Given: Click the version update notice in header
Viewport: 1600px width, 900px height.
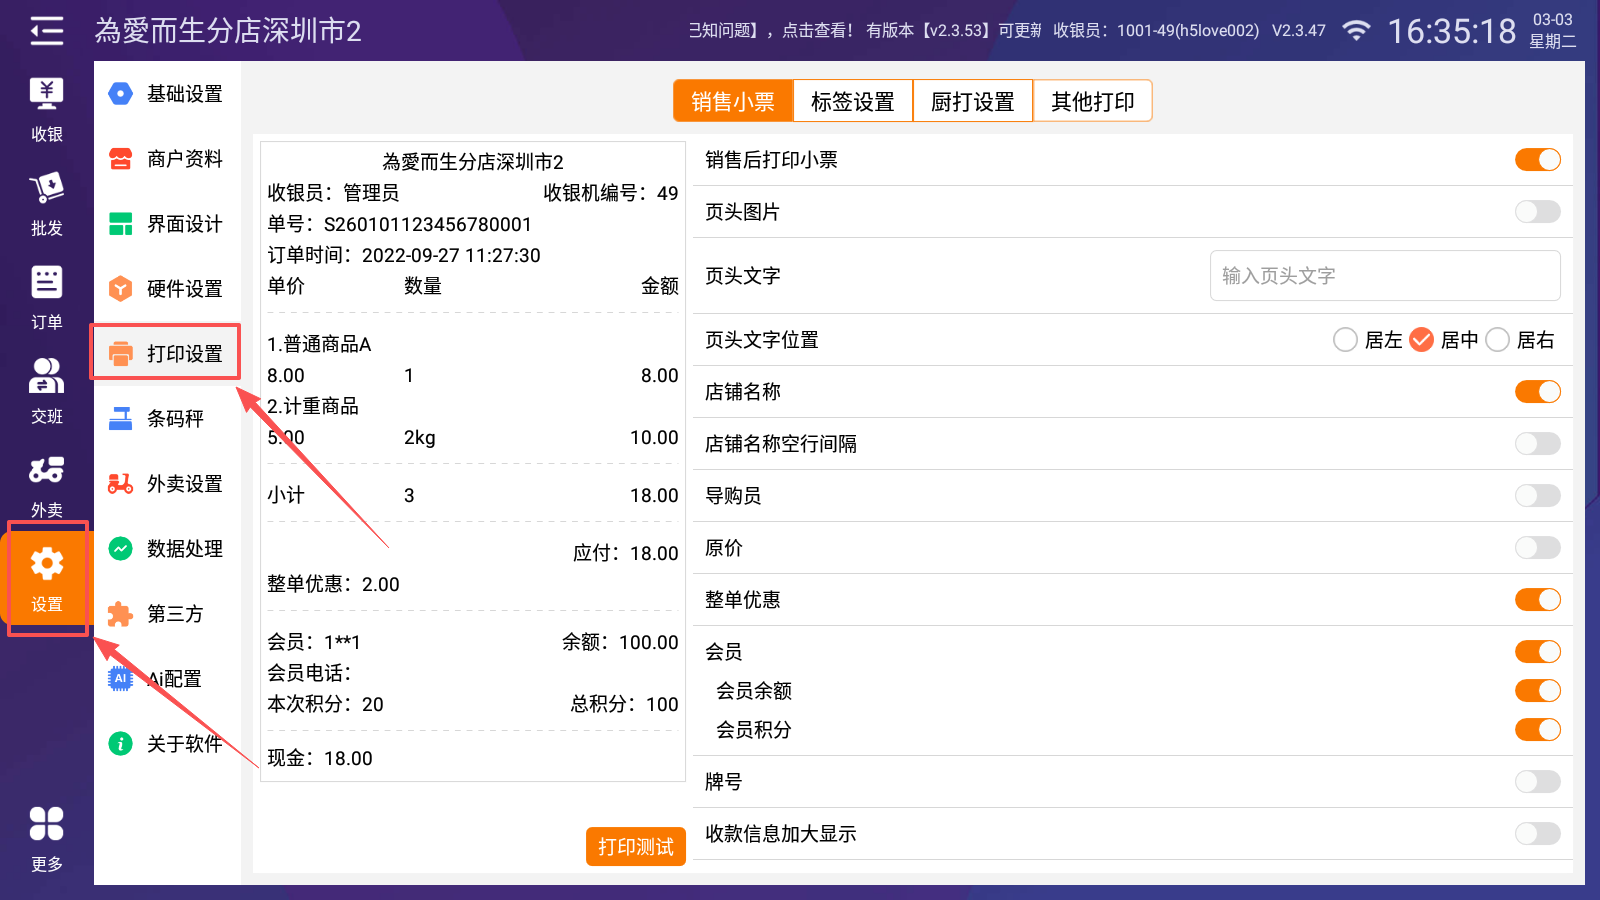Looking at the screenshot, I should (x=953, y=31).
